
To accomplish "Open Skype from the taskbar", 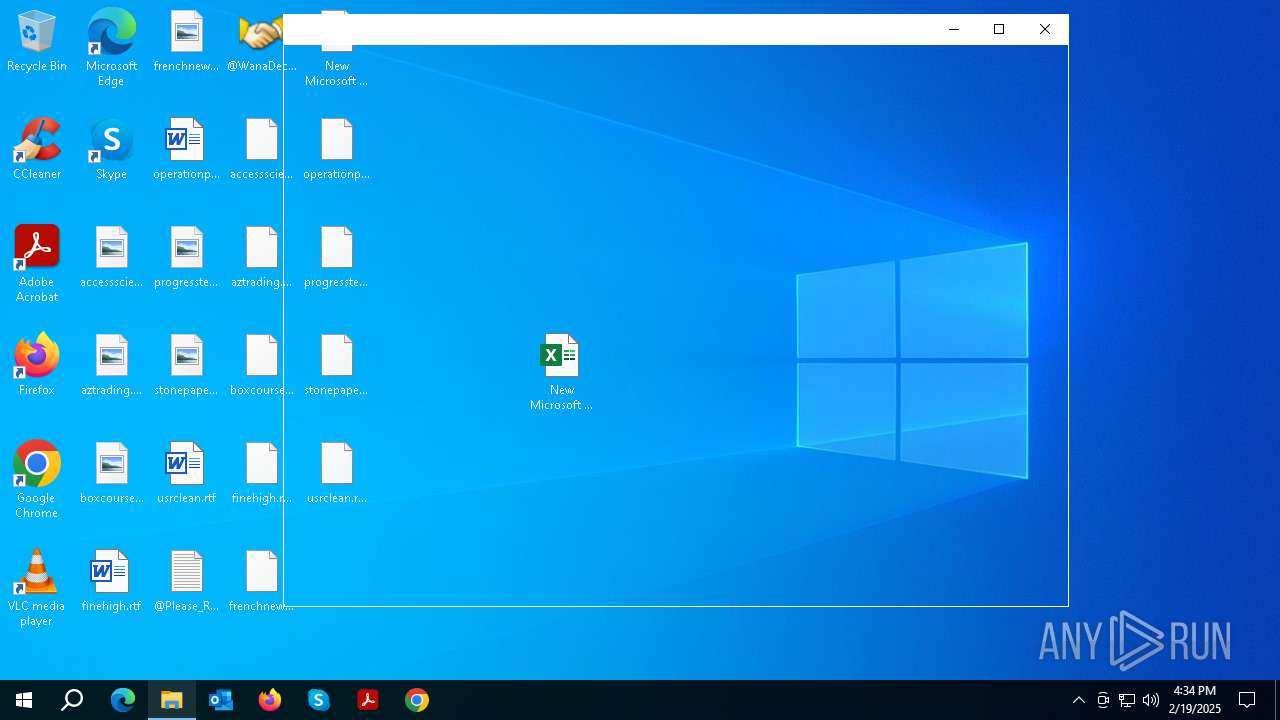I will 319,700.
